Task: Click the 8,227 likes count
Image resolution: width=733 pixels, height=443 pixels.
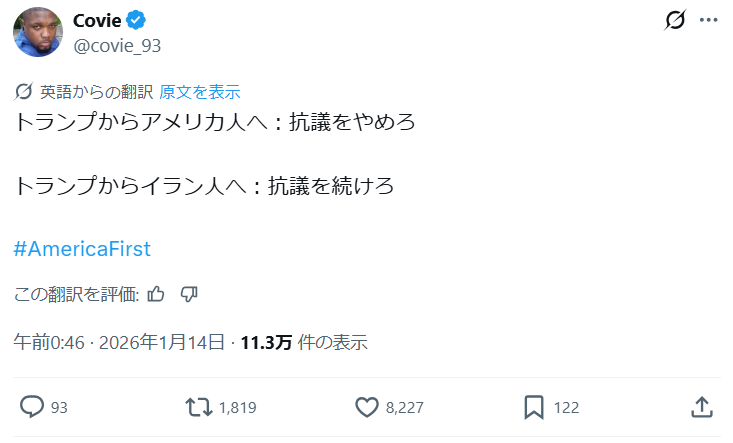Action: [x=405, y=407]
